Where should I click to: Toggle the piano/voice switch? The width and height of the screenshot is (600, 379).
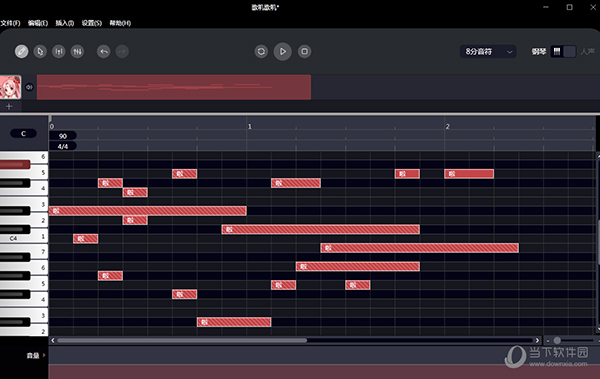[x=563, y=51]
